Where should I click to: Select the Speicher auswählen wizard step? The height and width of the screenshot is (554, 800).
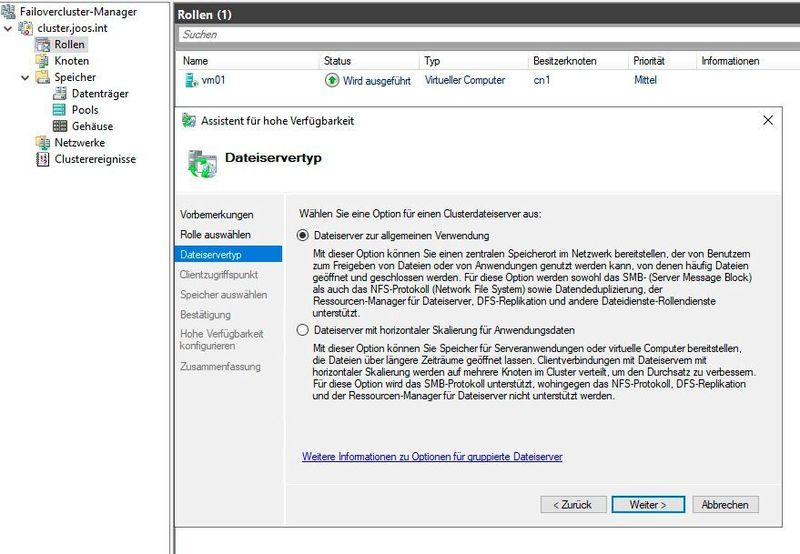point(223,294)
